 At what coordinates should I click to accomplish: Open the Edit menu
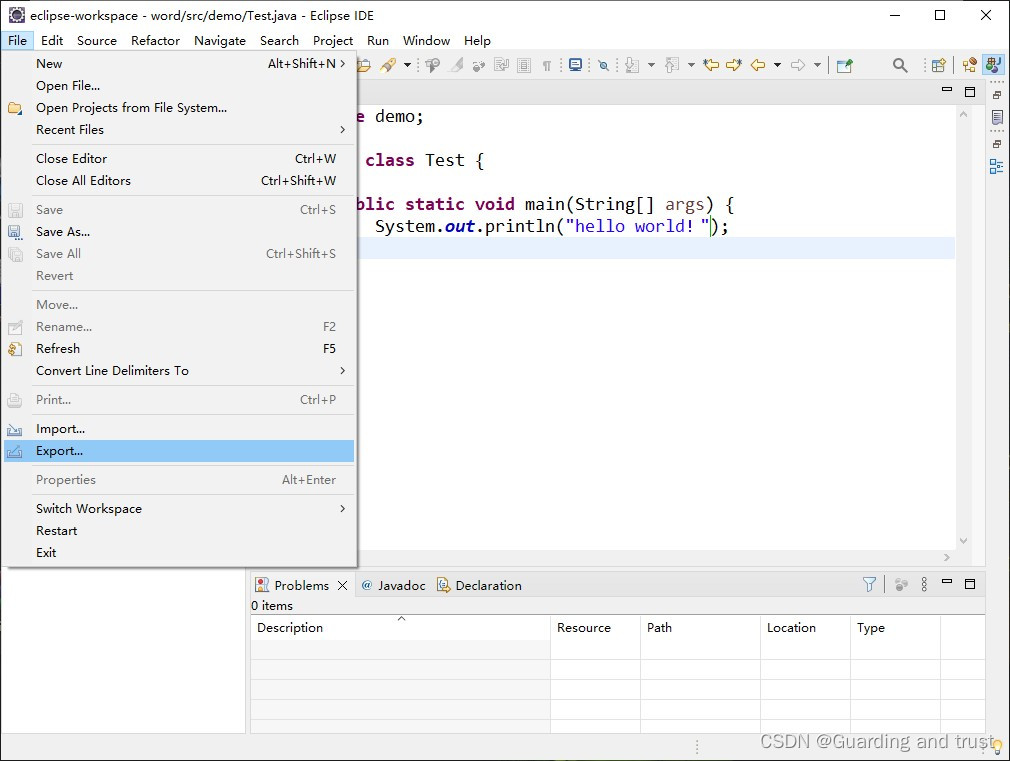[52, 41]
